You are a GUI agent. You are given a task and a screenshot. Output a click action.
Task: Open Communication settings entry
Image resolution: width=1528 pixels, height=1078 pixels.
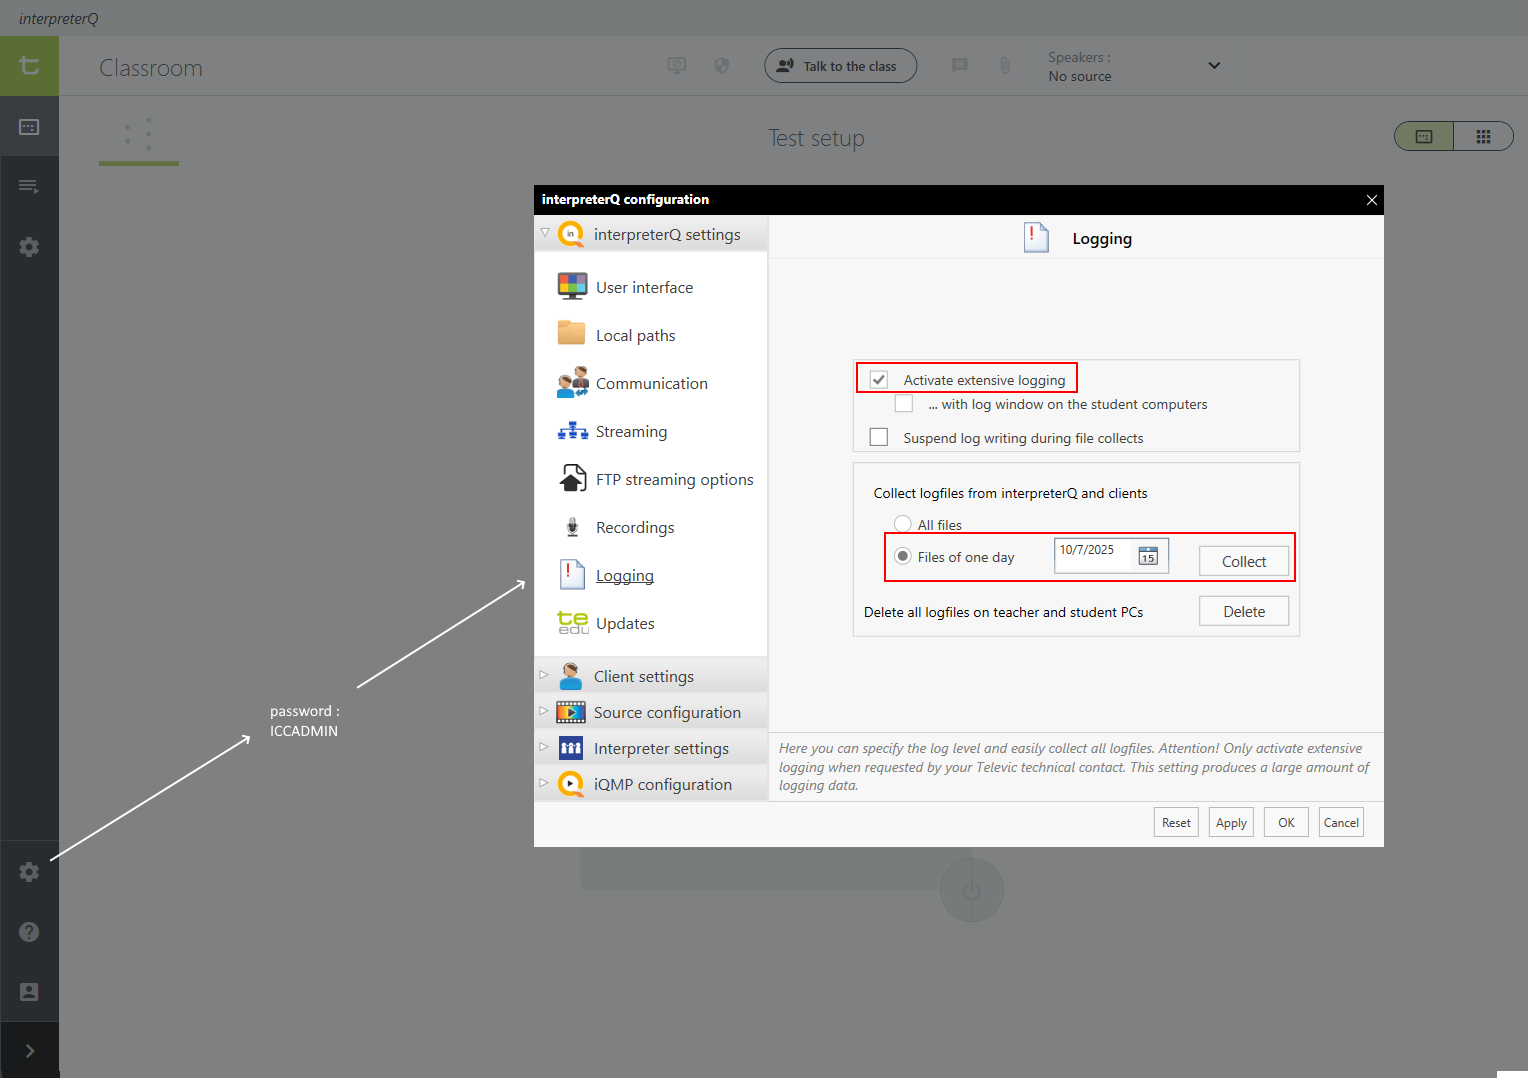click(652, 383)
